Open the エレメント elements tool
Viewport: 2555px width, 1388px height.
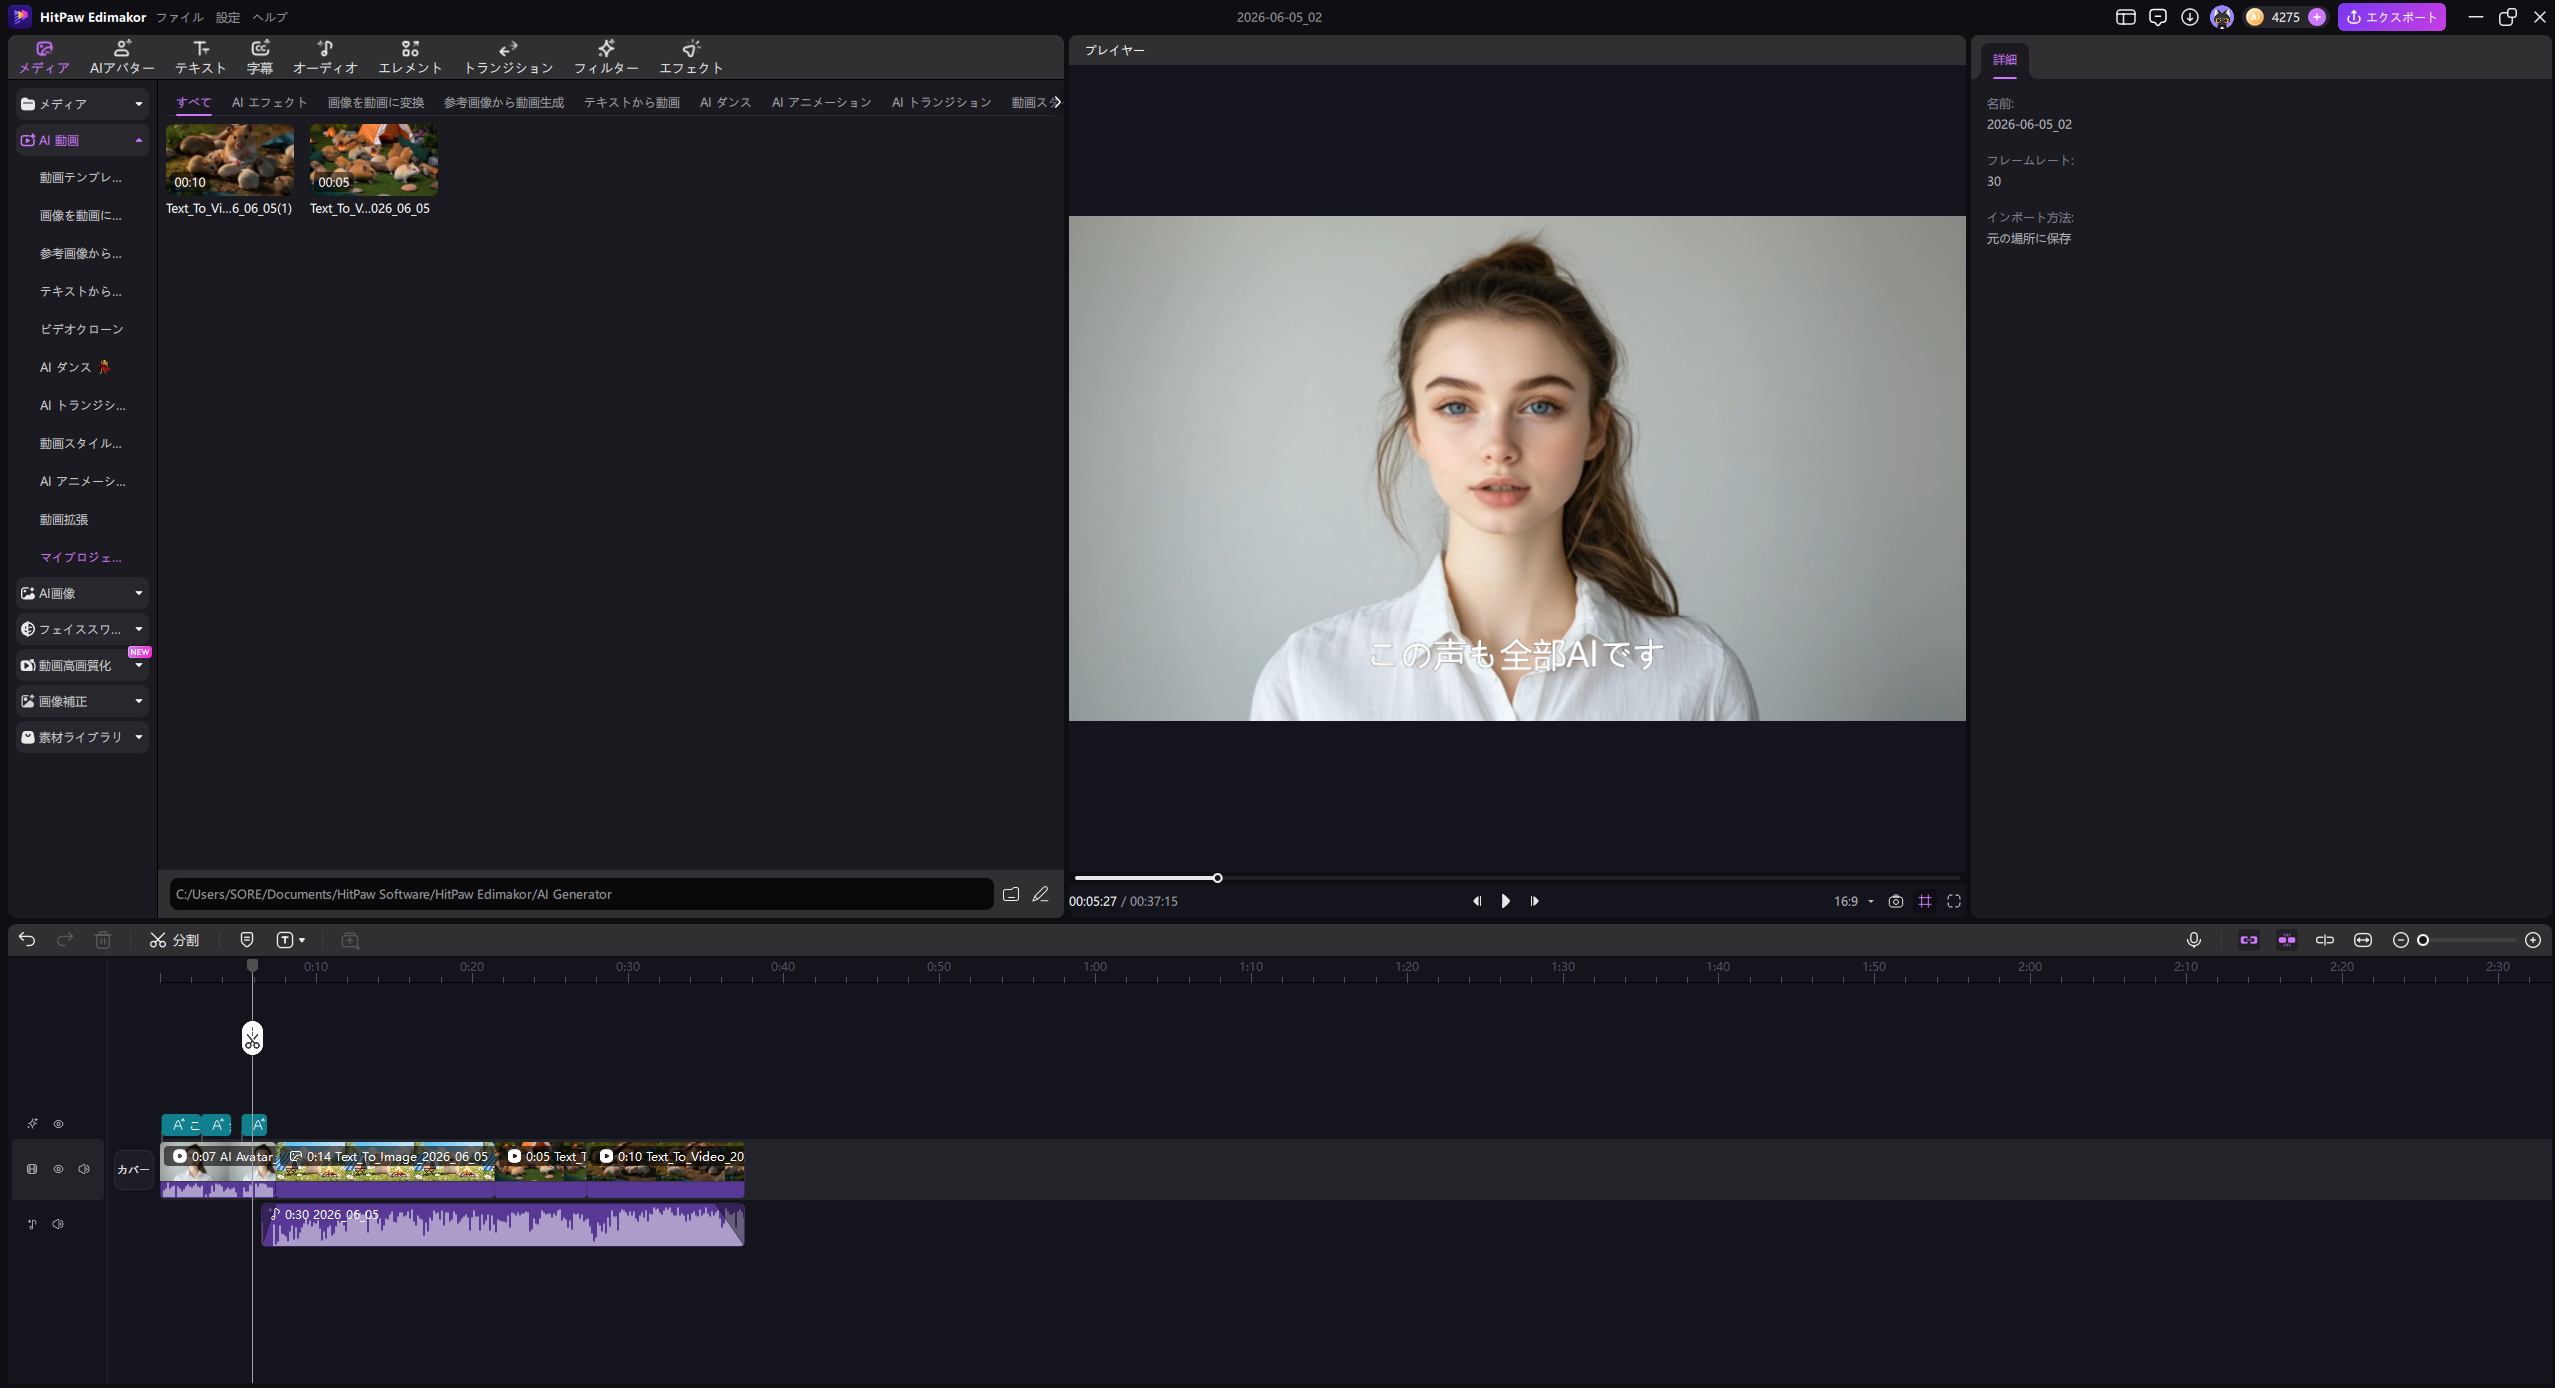click(x=410, y=57)
